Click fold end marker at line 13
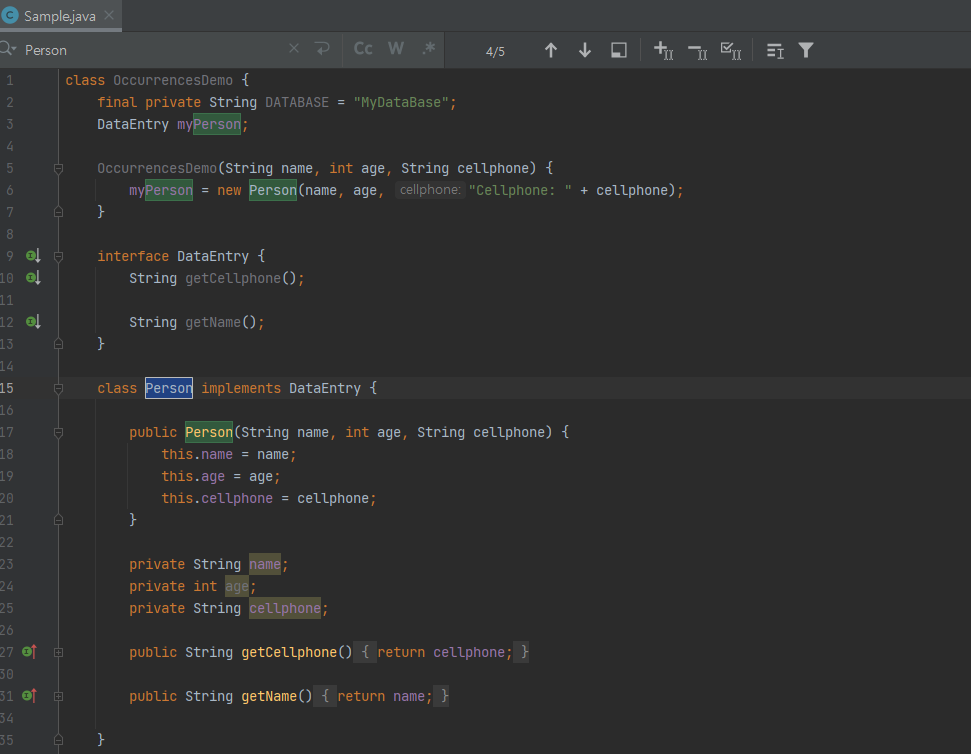Screen dimensions: 971x754 point(58,344)
